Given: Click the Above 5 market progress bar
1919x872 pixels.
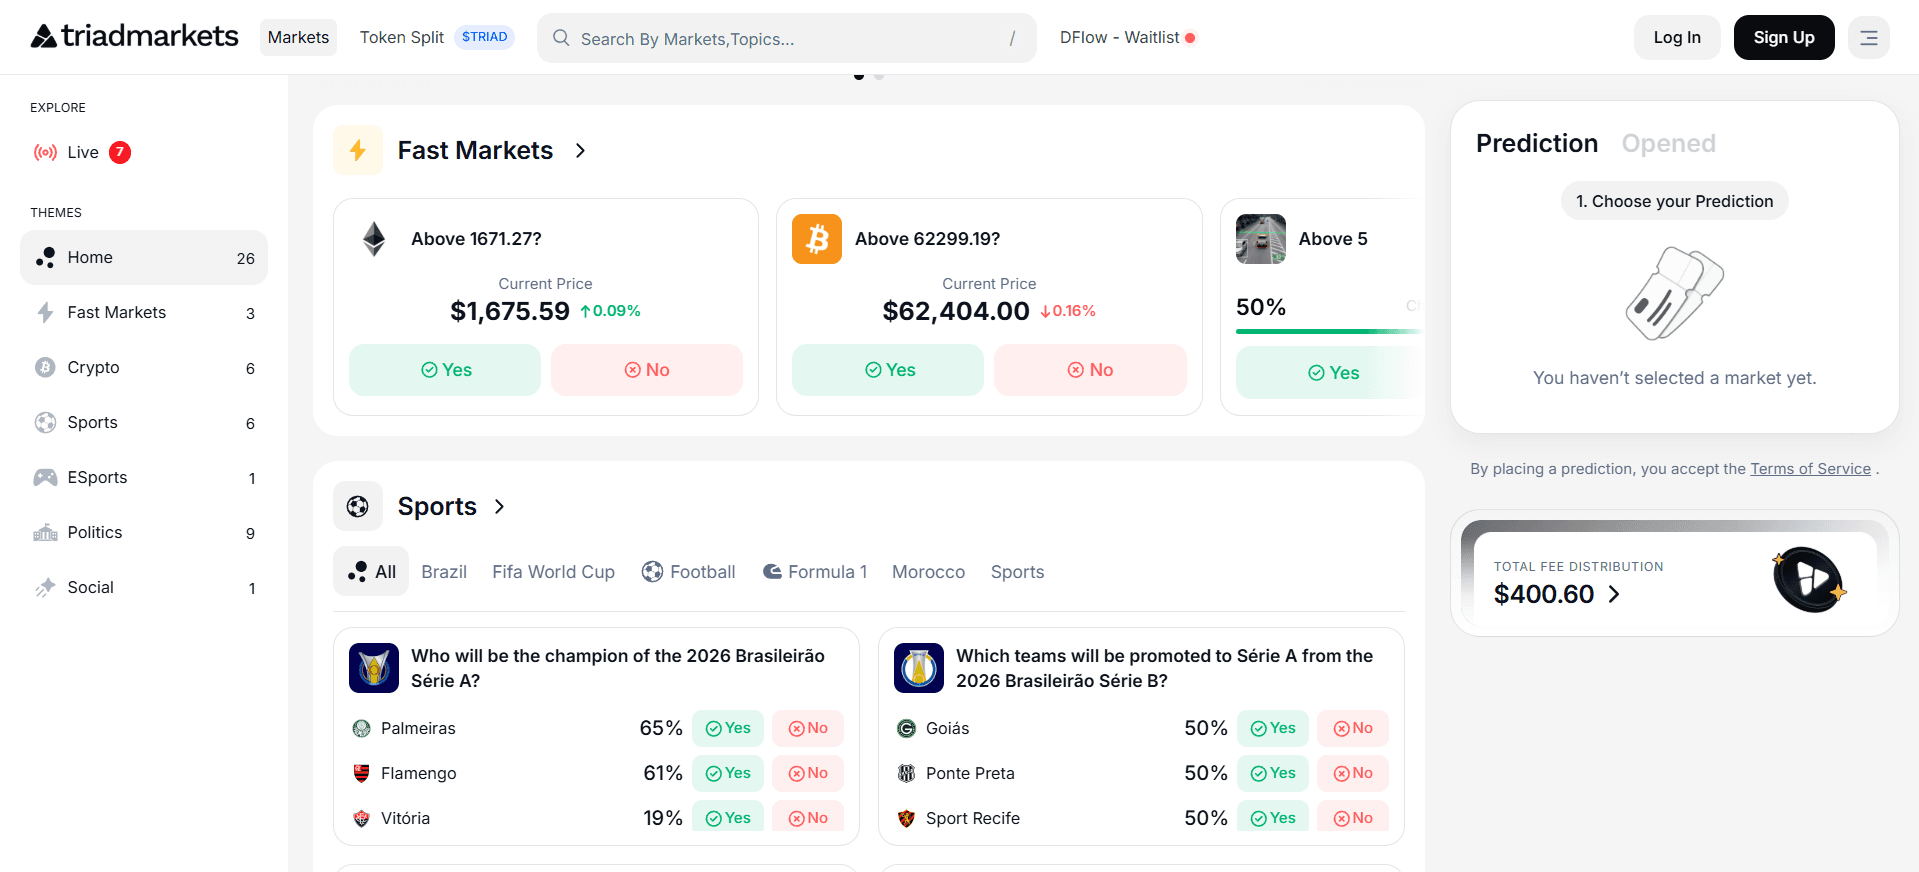Looking at the screenshot, I should [x=1328, y=331].
